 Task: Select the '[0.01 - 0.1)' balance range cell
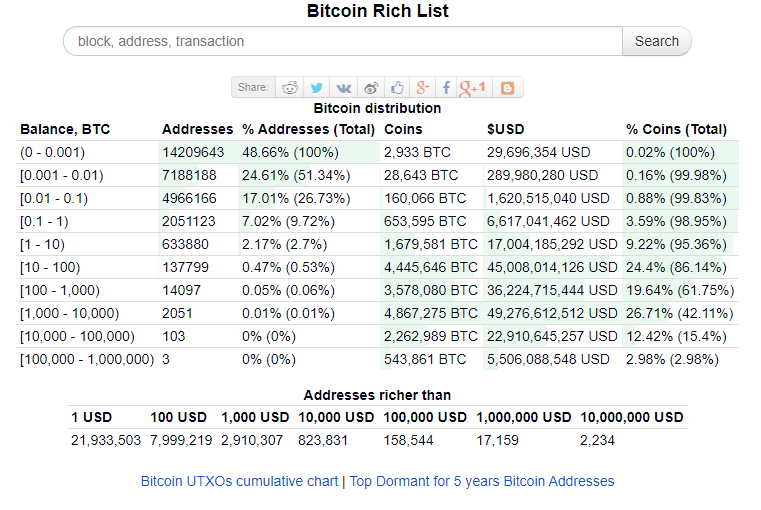54,198
